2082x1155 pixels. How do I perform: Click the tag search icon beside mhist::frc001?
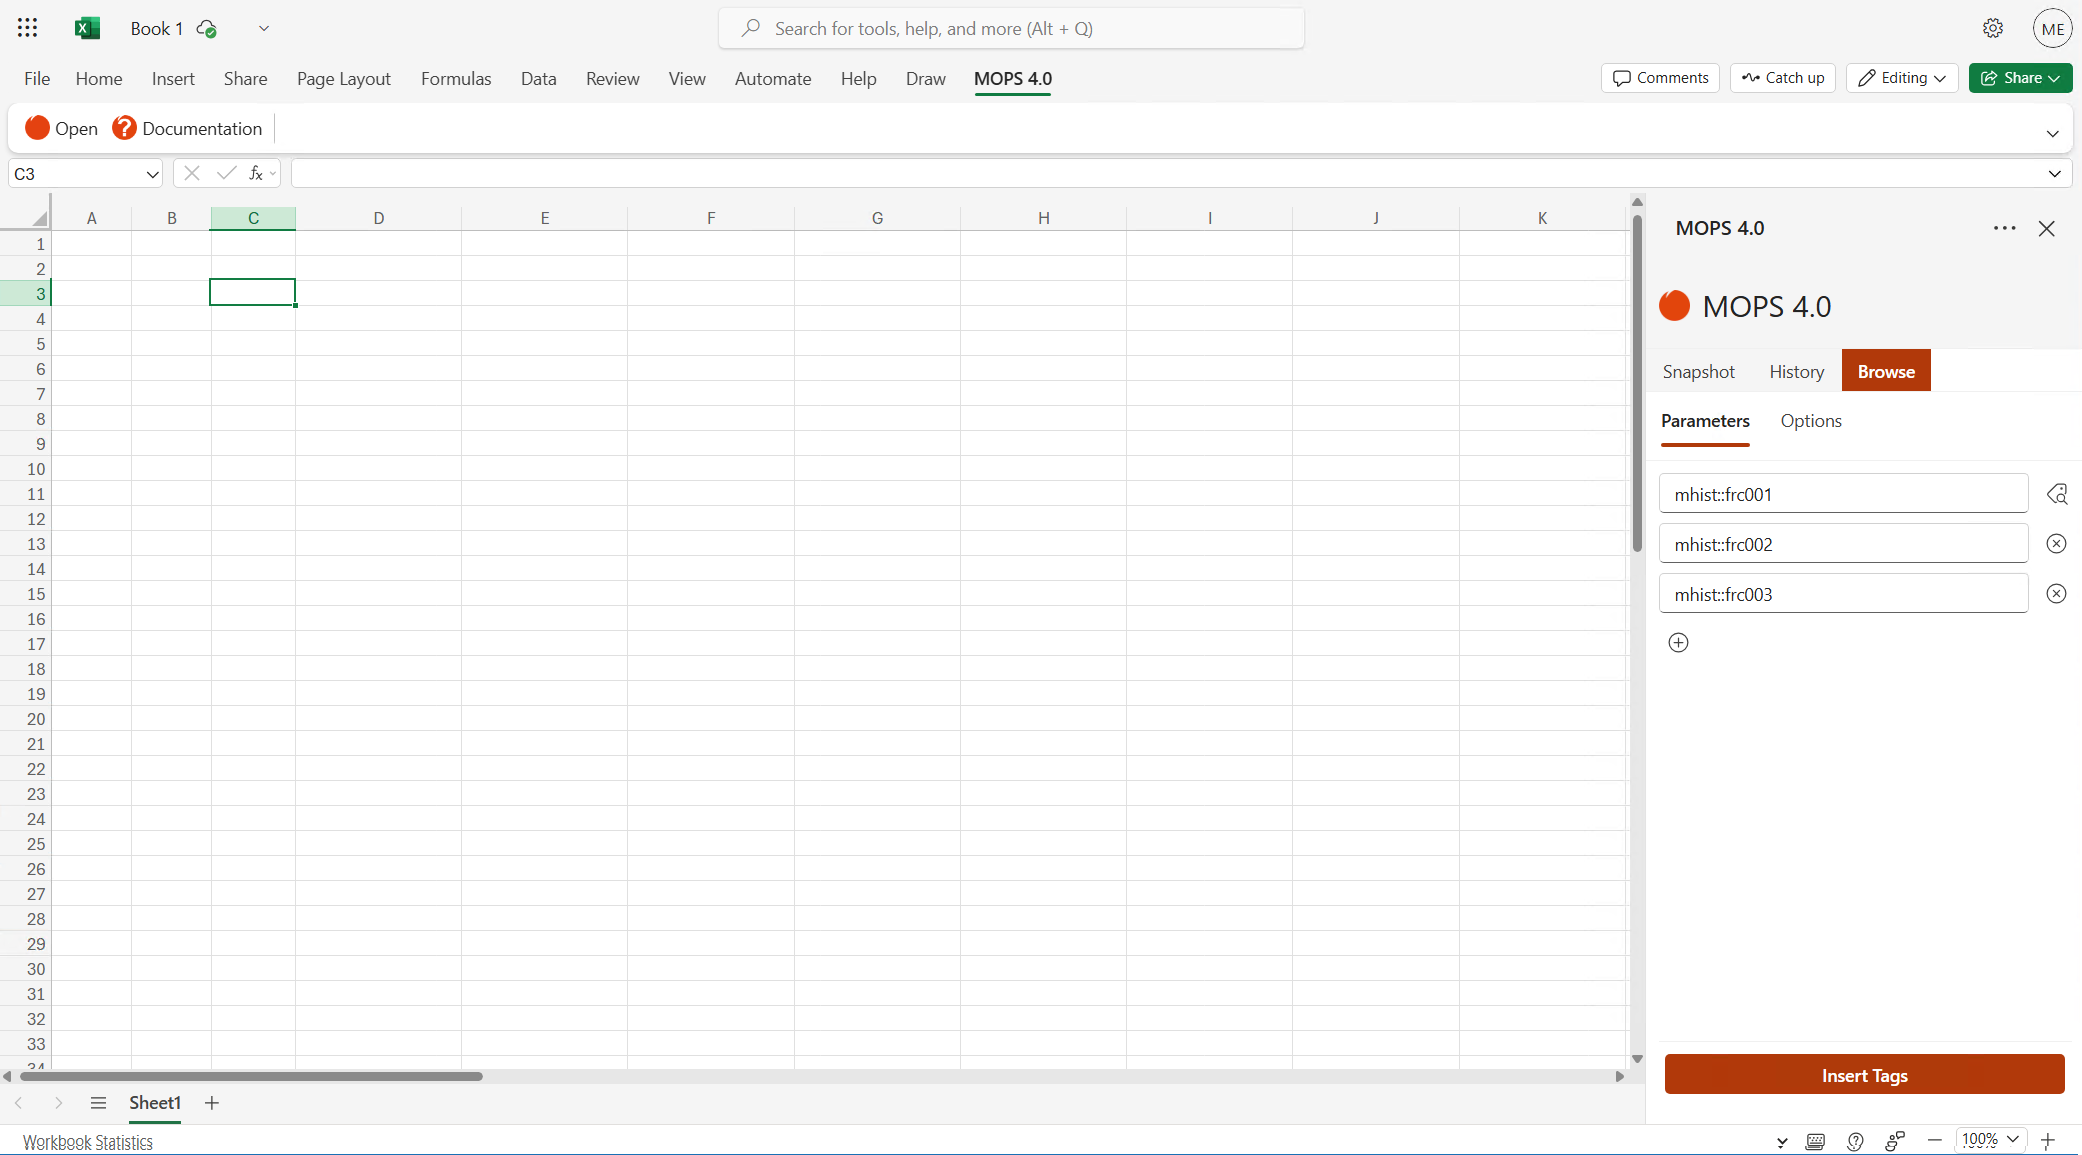tap(2058, 493)
